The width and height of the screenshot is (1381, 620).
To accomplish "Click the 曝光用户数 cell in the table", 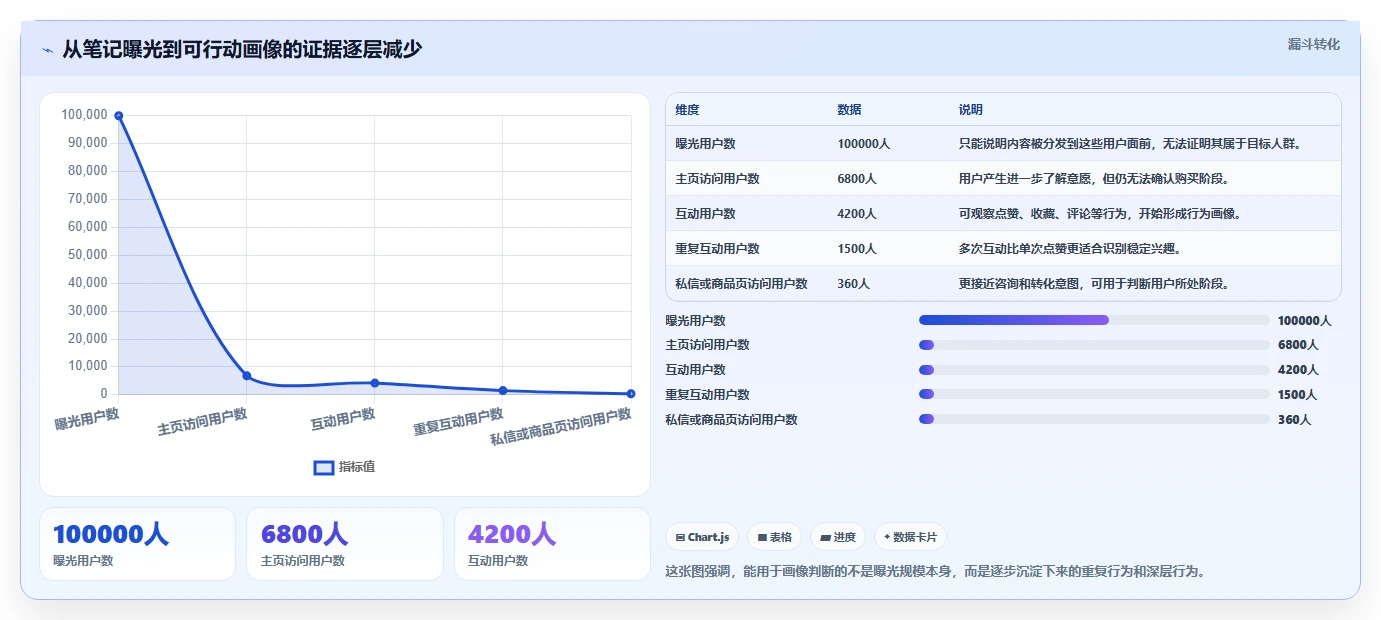I will click(x=705, y=144).
